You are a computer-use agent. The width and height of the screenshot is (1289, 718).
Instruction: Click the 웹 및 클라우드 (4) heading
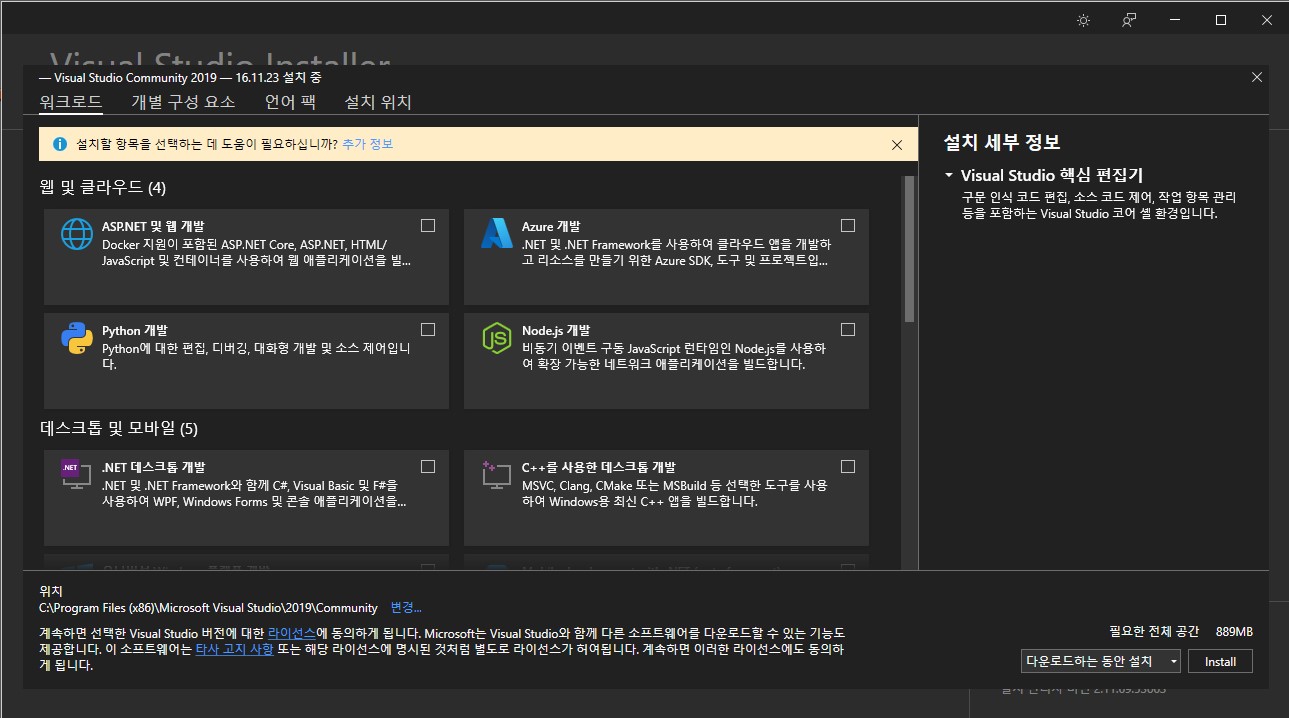point(103,187)
